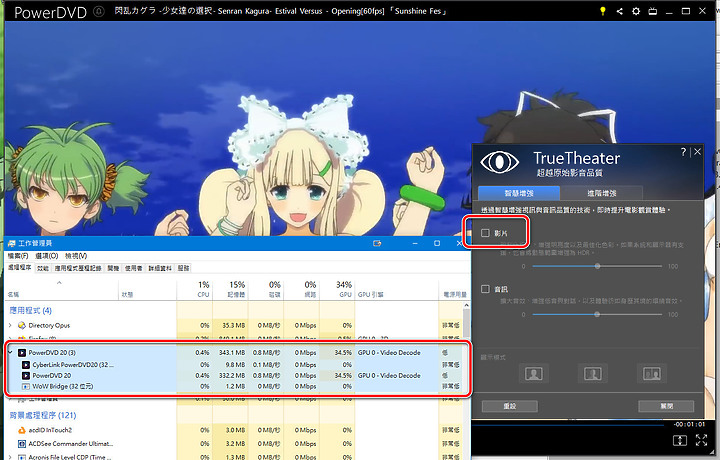The width and height of the screenshot is (720, 460).
Task: Sort by the 34% GPU column header
Action: (x=337, y=289)
